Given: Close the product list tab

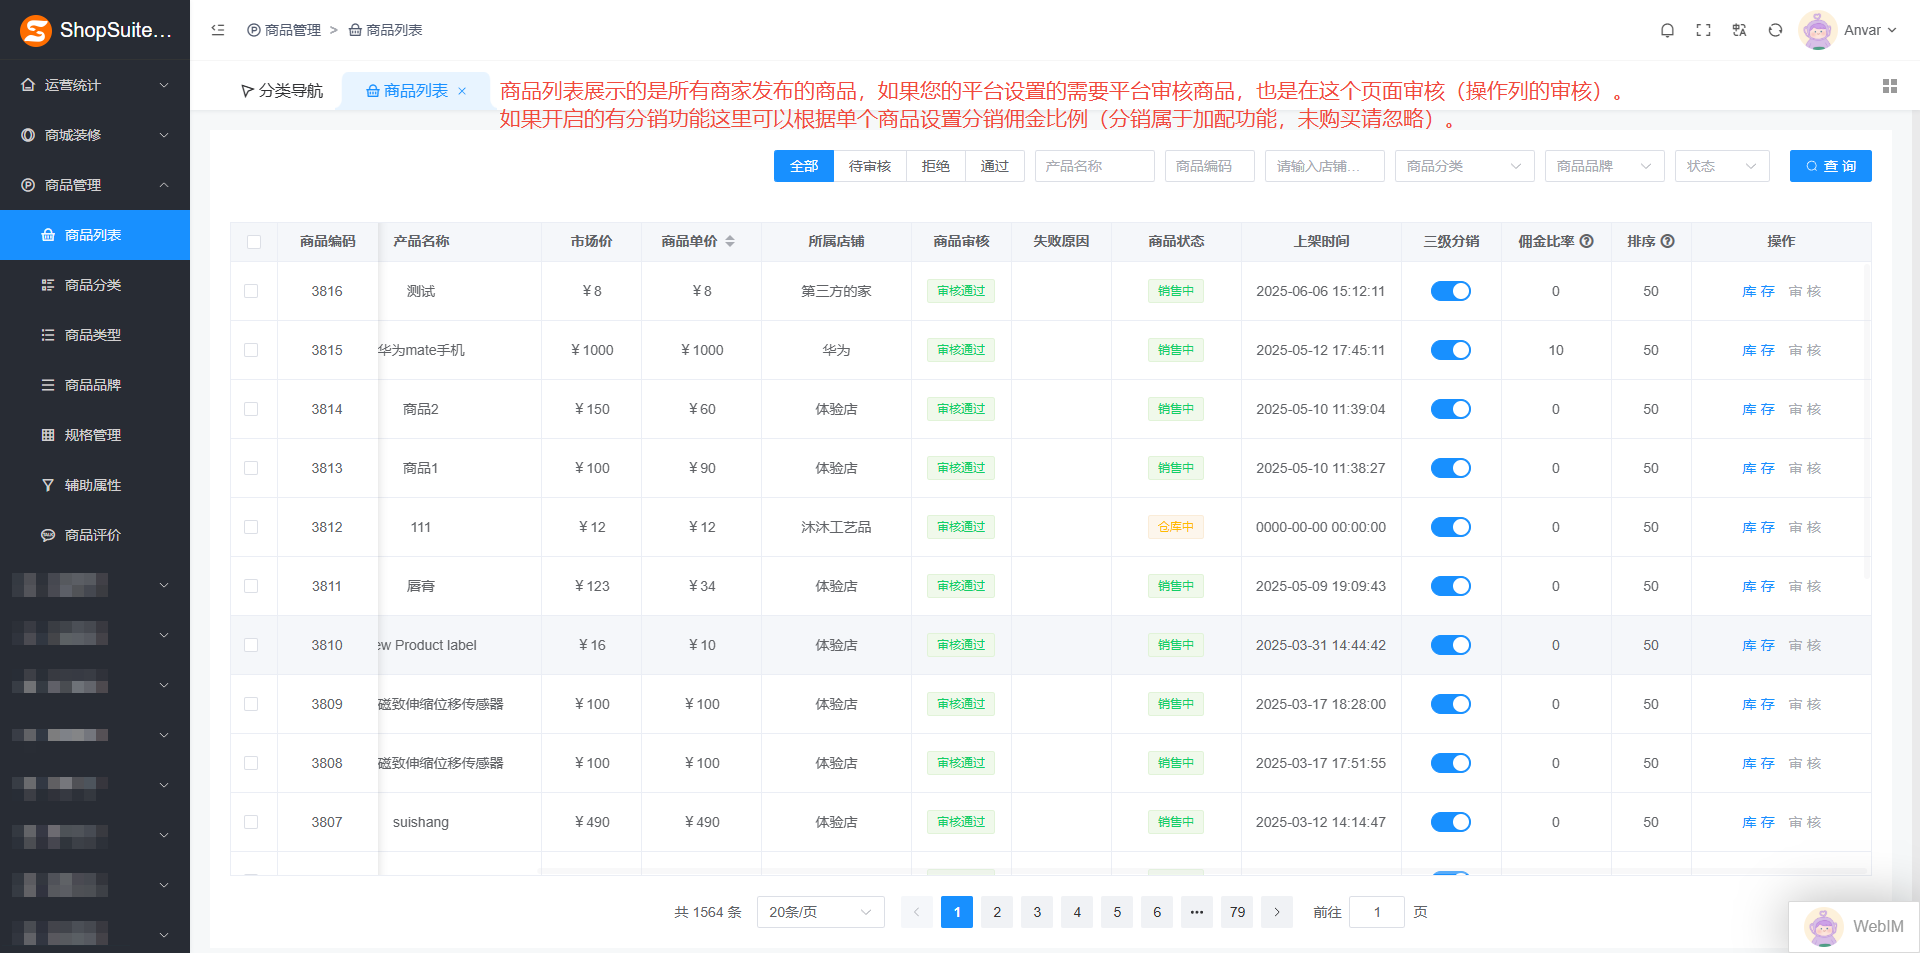Looking at the screenshot, I should tap(462, 91).
